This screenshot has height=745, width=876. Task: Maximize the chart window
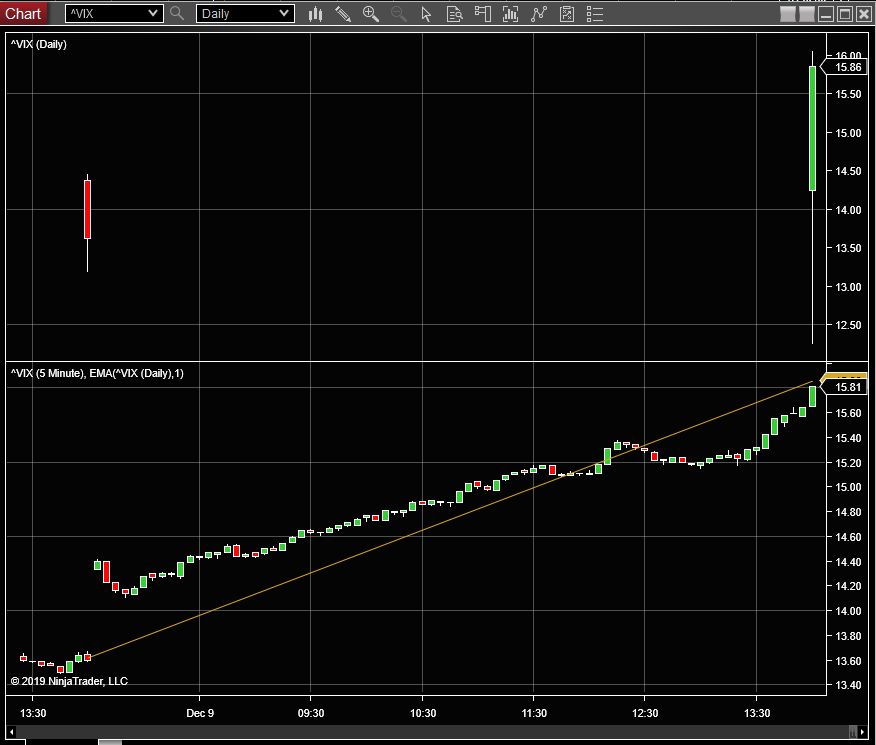(845, 14)
